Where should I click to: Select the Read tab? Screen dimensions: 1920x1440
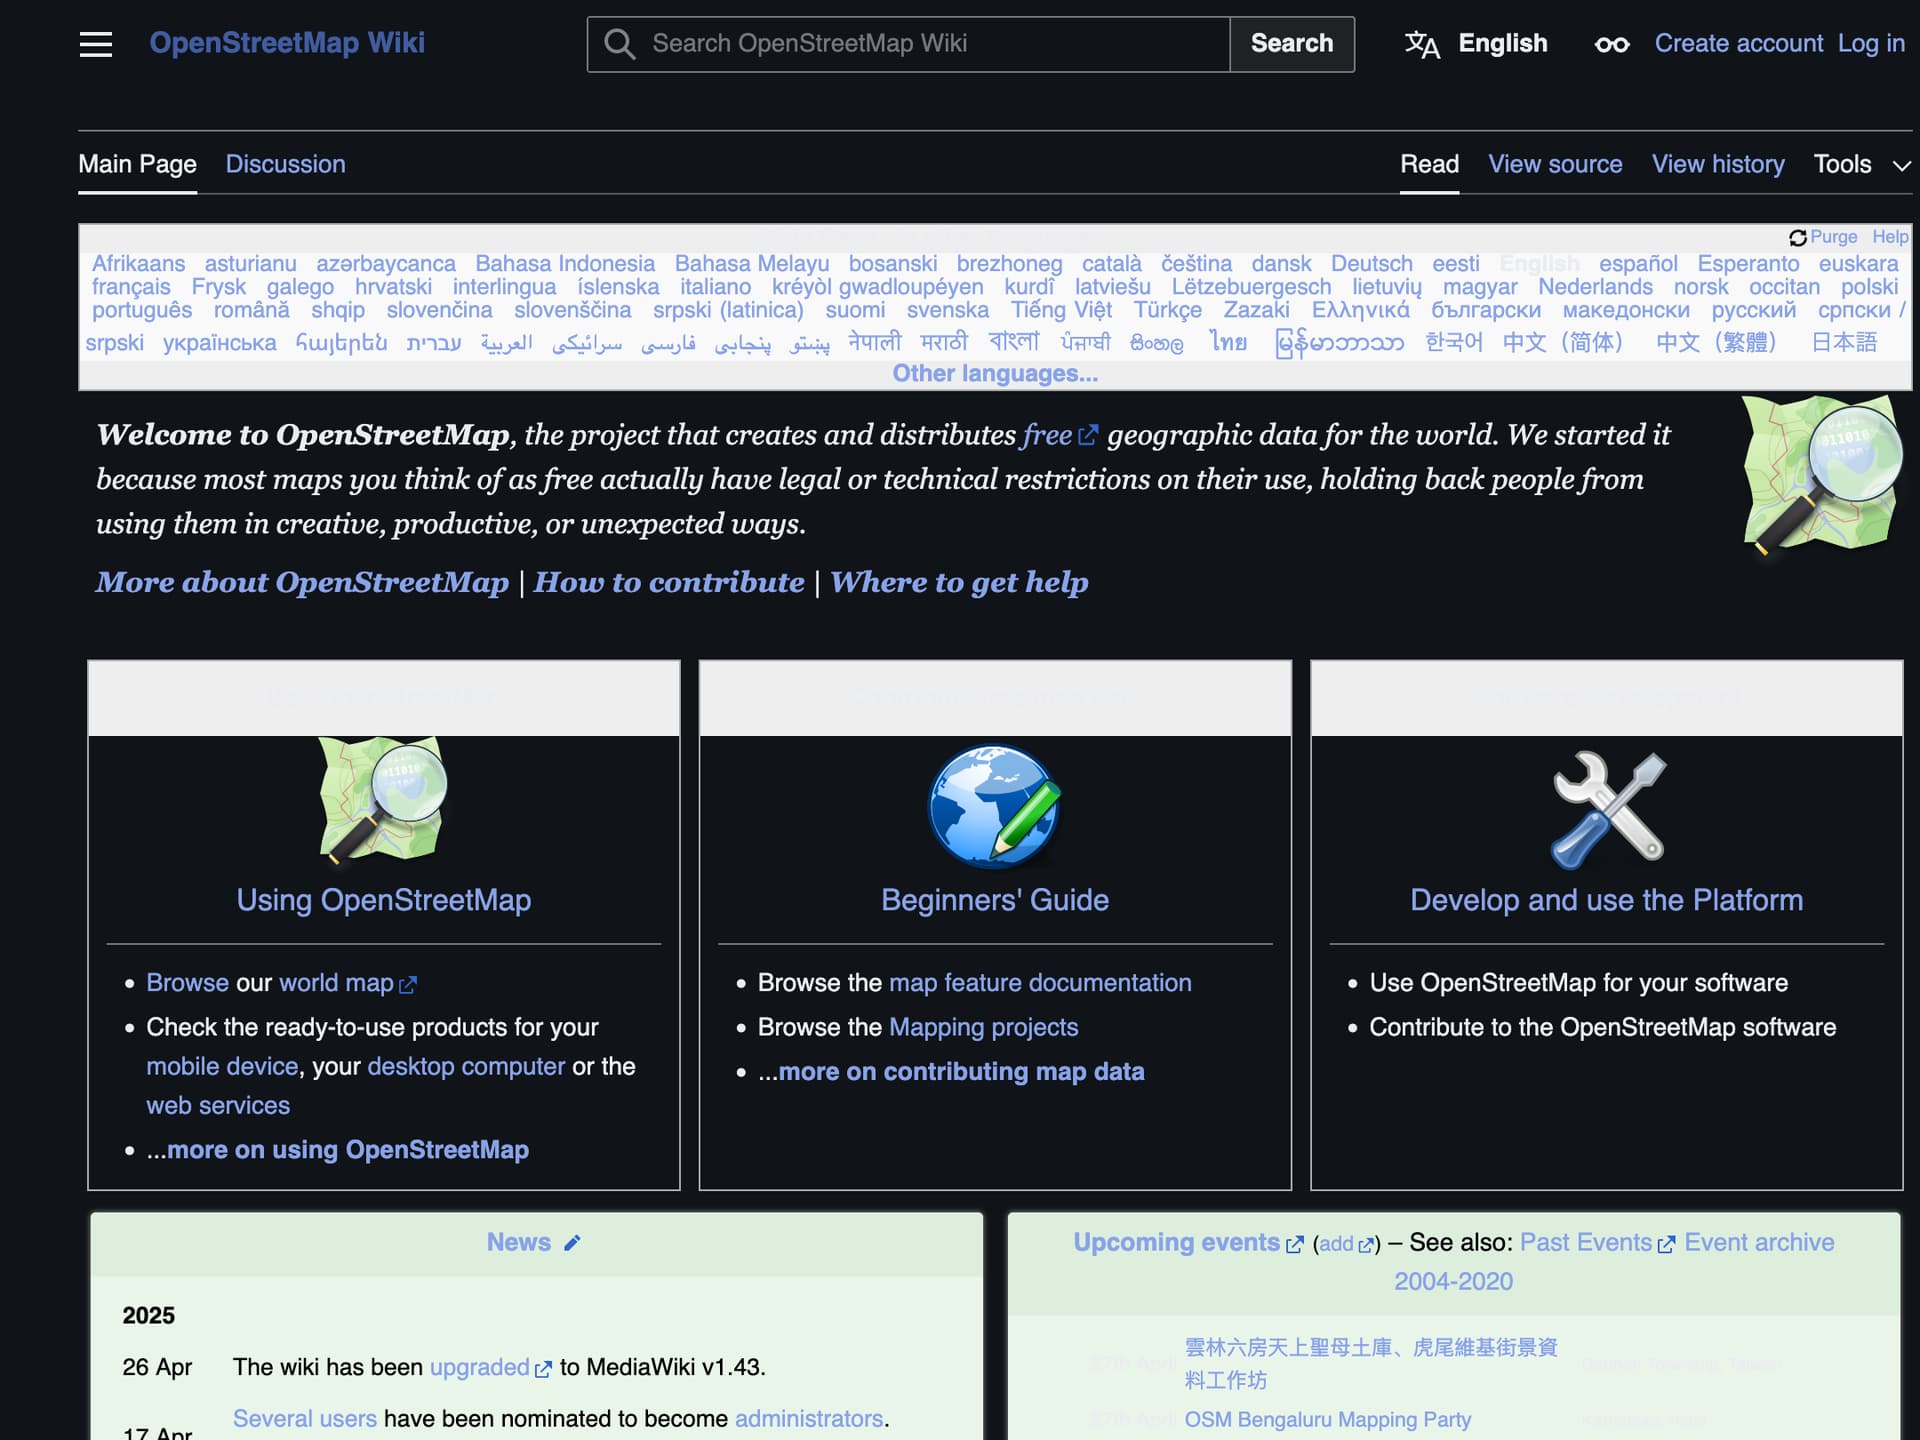(x=1429, y=164)
